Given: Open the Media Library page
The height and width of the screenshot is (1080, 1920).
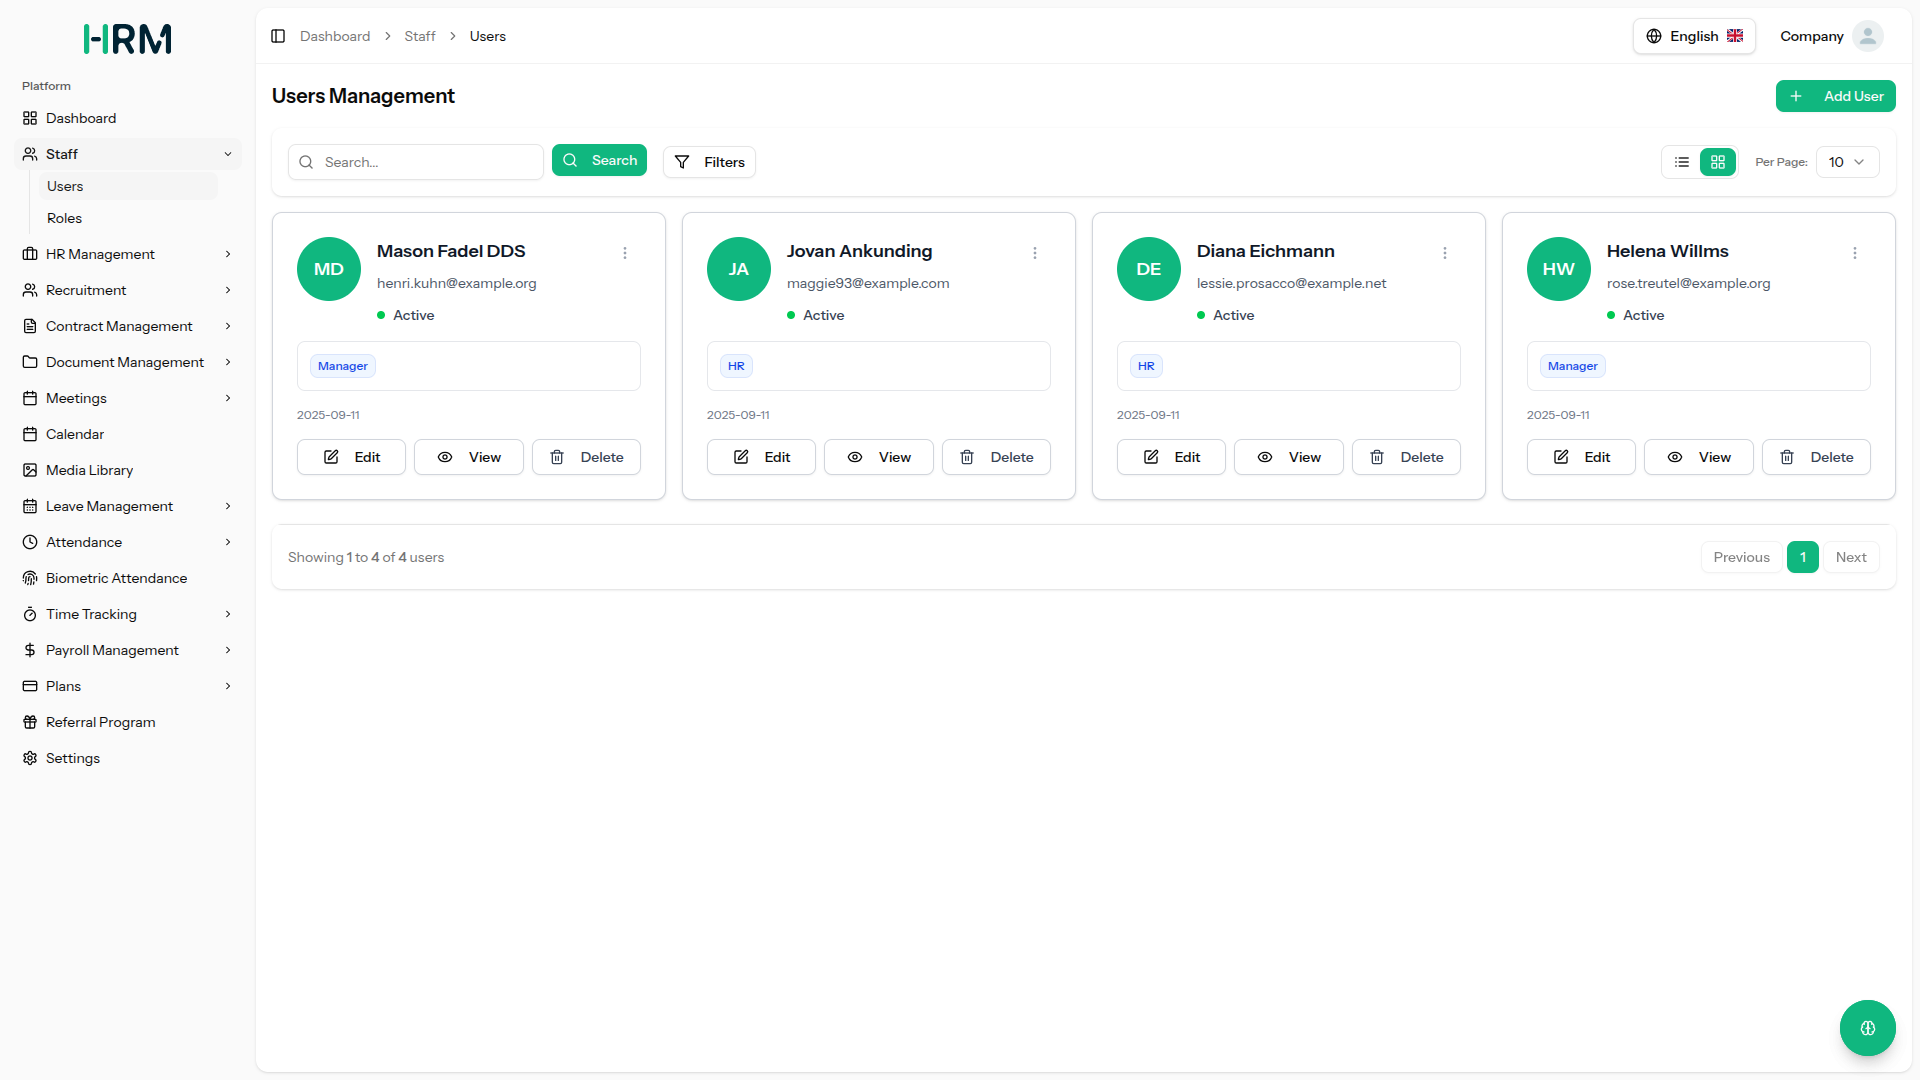Looking at the screenshot, I should coord(89,470).
